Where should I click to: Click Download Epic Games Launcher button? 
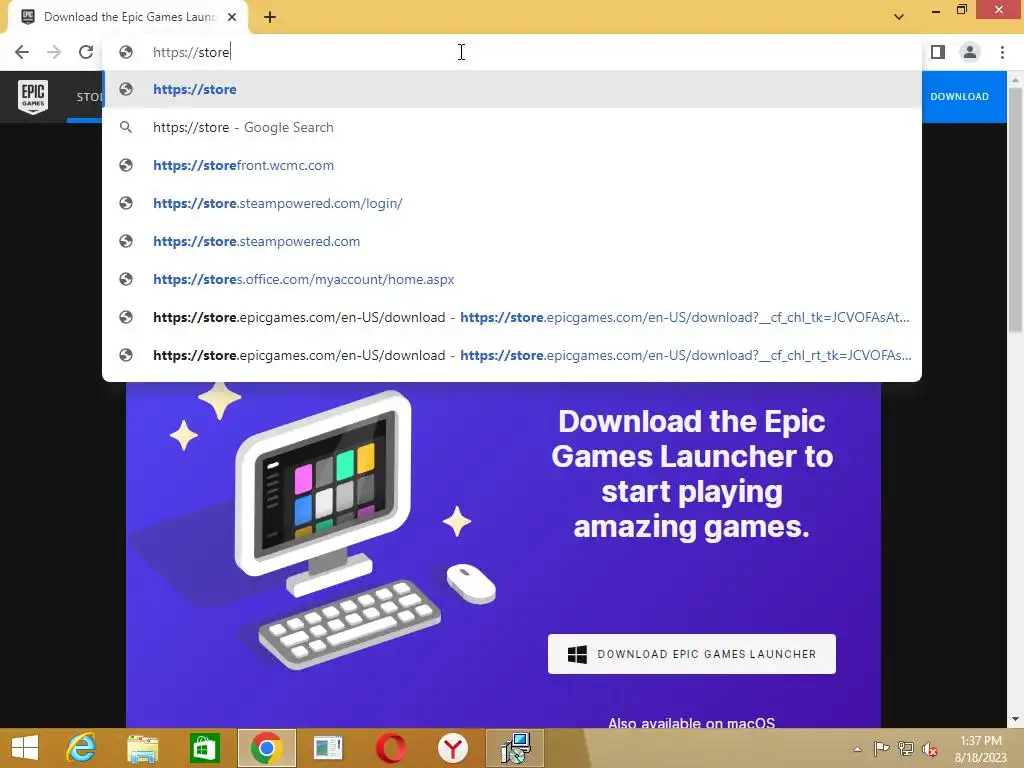[x=692, y=654]
